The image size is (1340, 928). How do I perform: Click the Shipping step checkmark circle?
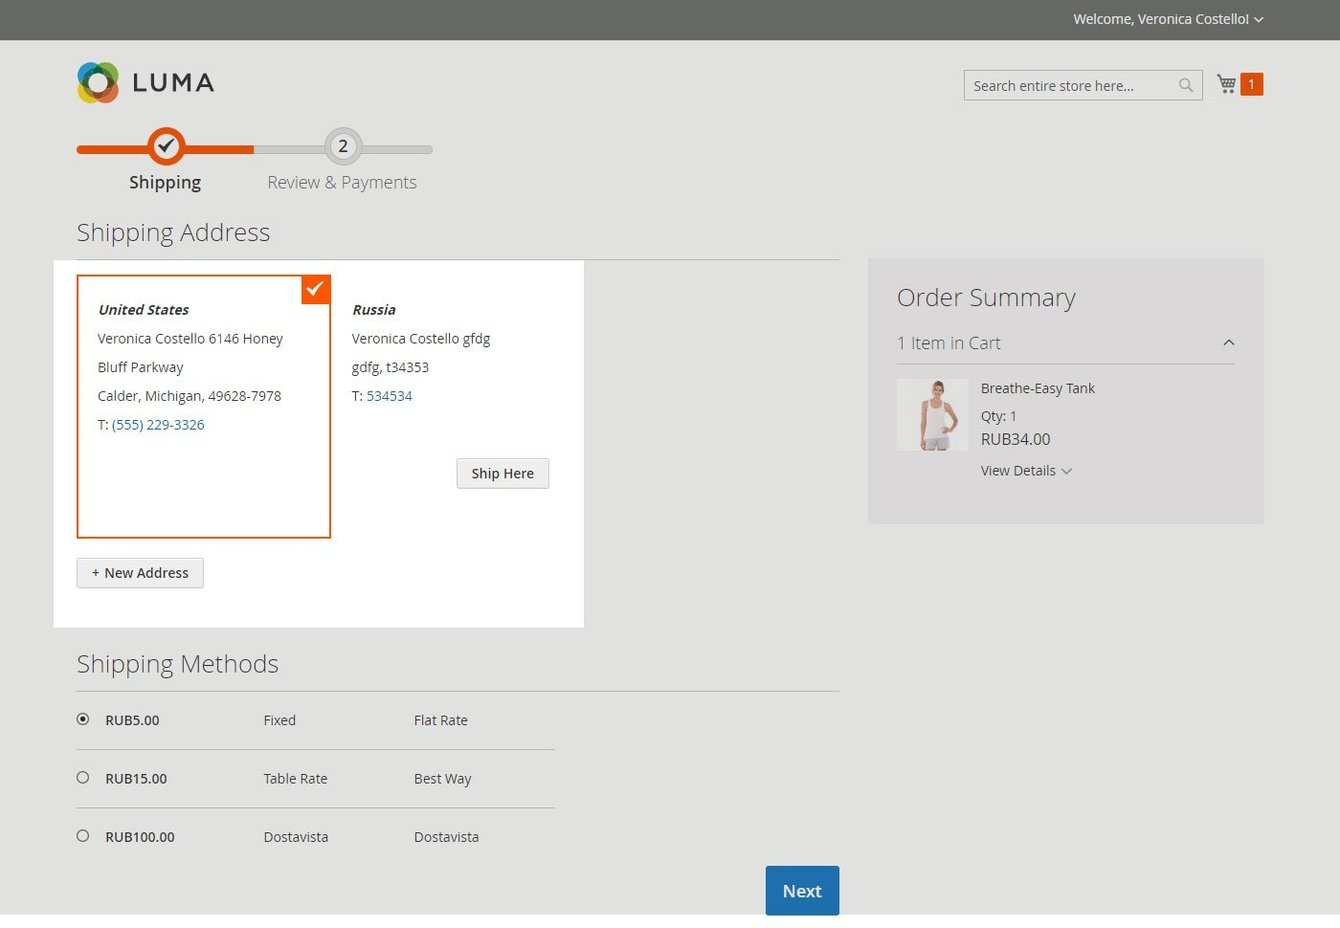click(x=166, y=146)
